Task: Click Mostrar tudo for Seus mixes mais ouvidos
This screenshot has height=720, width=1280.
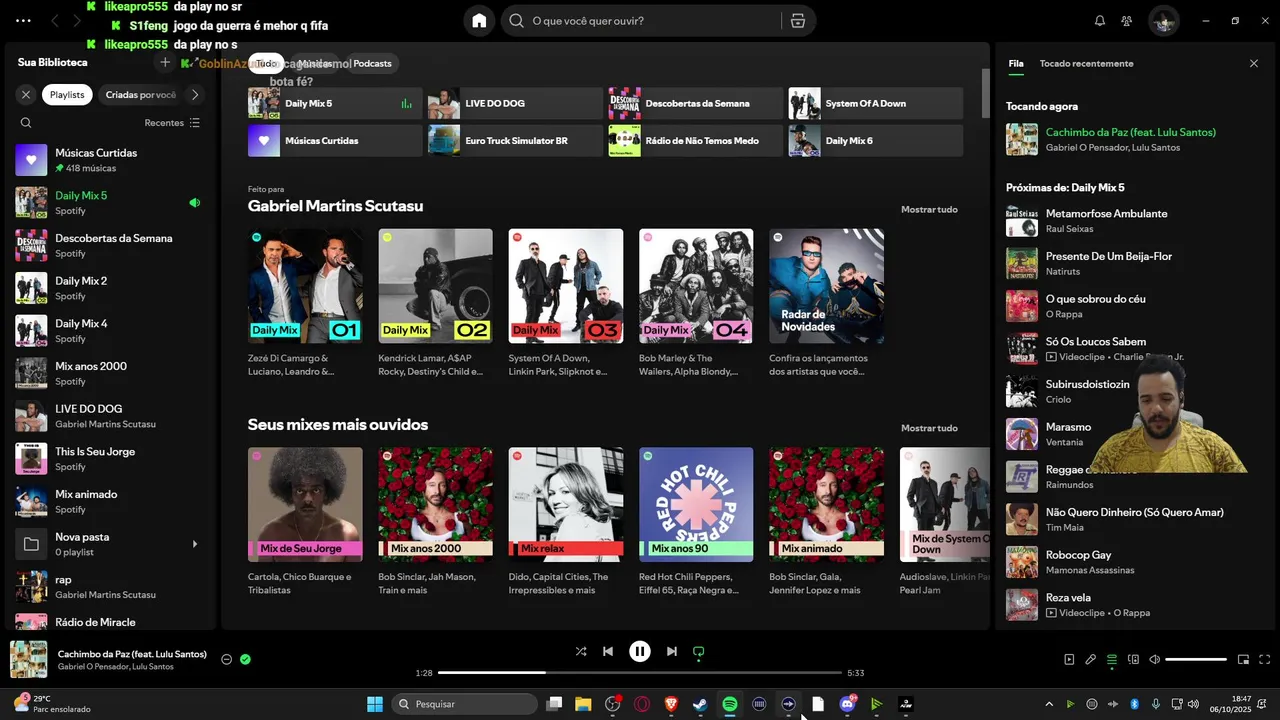Action: (x=929, y=428)
